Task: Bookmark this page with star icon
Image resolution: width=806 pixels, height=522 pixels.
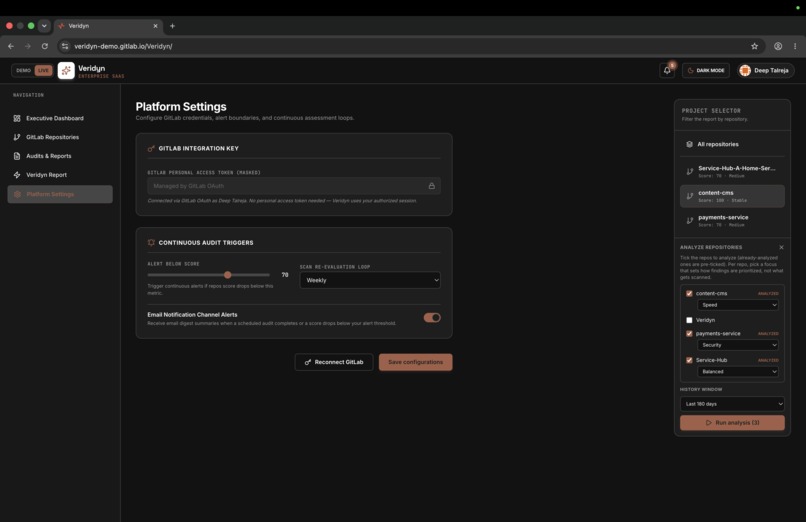Action: 754,46
